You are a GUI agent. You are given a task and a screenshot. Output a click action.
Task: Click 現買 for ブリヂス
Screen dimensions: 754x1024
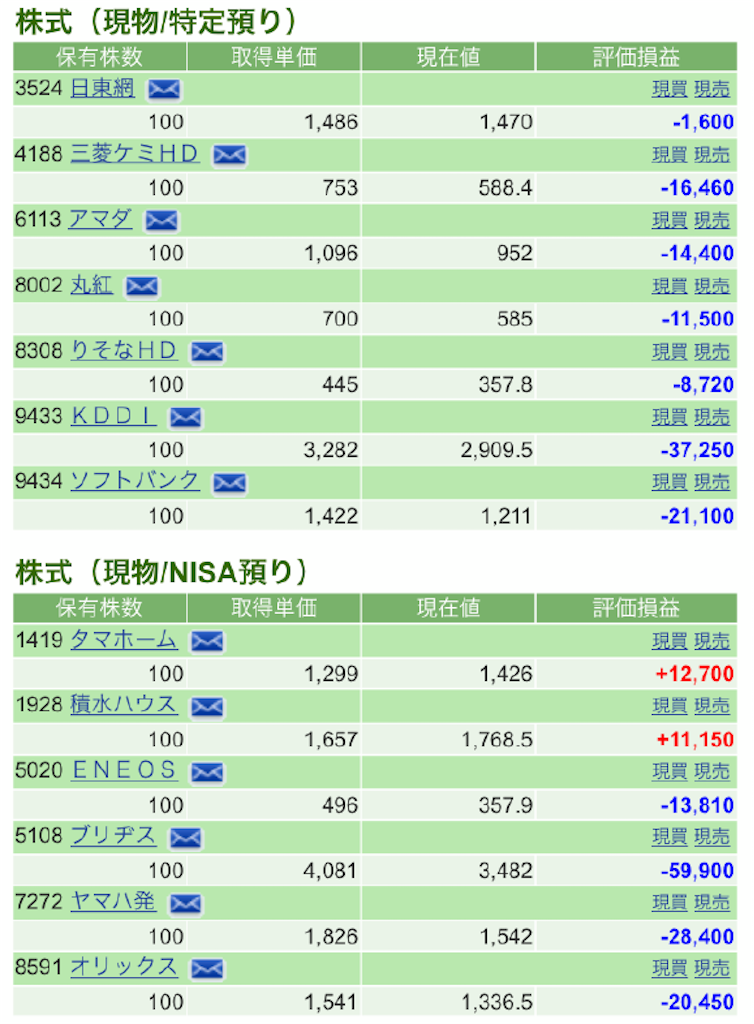pyautogui.click(x=669, y=837)
